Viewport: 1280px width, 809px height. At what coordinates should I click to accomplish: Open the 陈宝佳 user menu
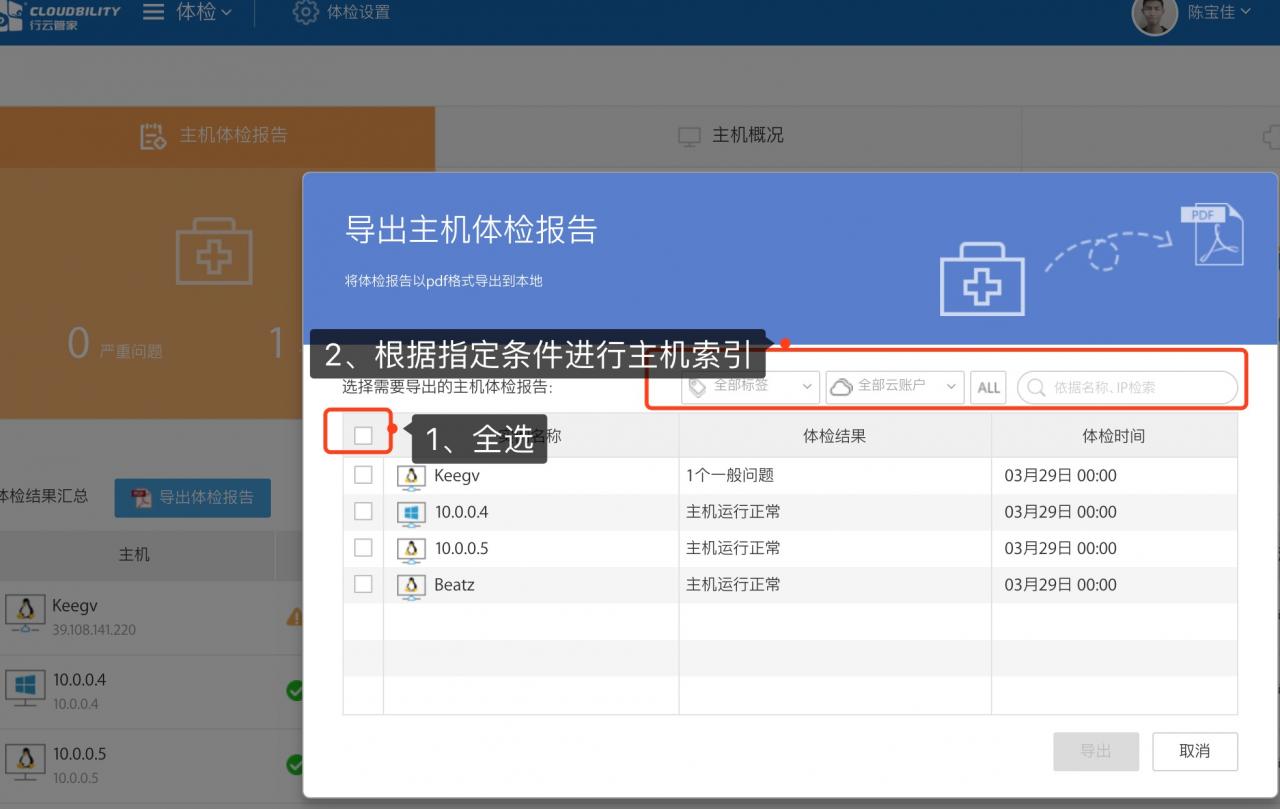pos(1218,13)
